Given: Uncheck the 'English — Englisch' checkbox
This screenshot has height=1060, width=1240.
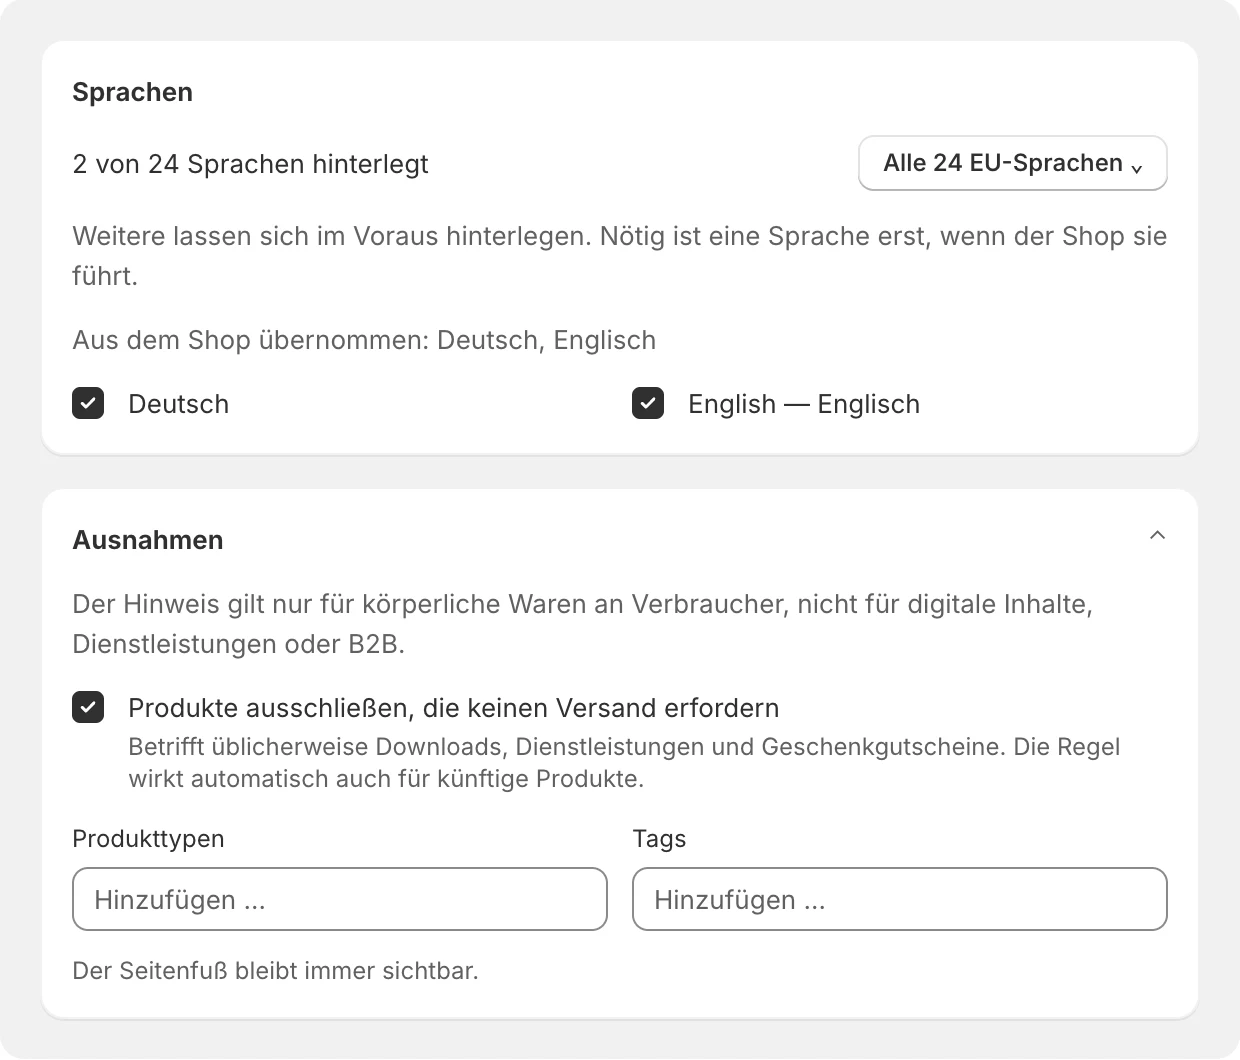Looking at the screenshot, I should 648,403.
